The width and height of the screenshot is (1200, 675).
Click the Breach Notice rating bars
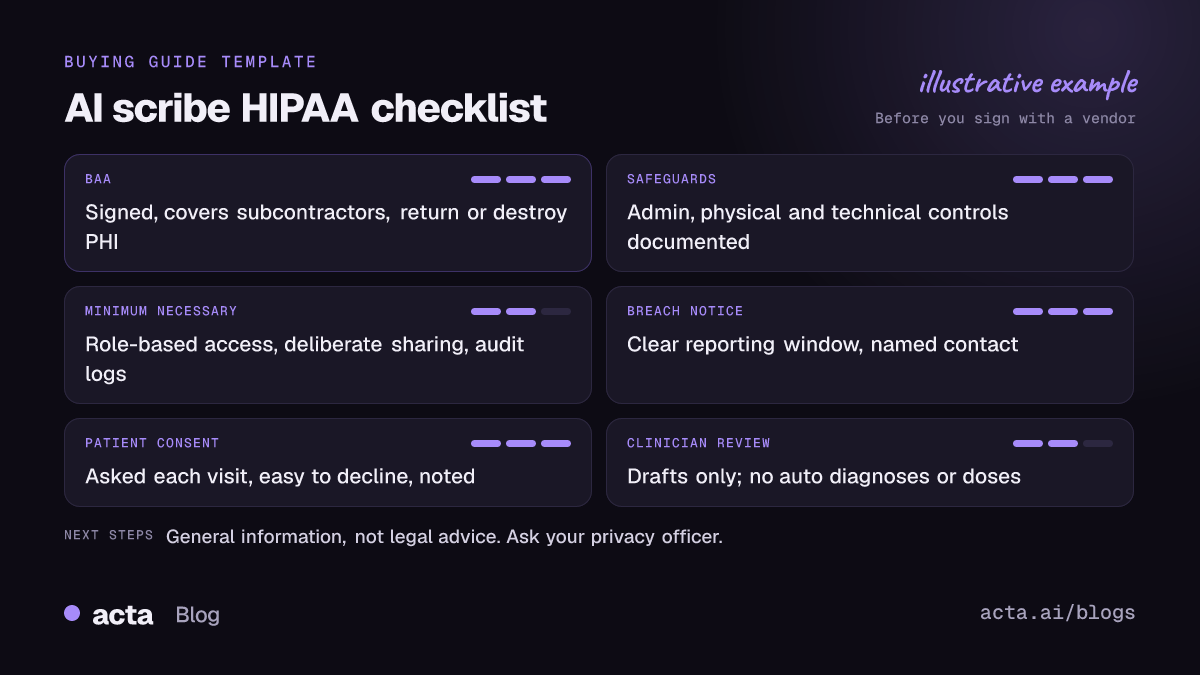(x=1063, y=312)
